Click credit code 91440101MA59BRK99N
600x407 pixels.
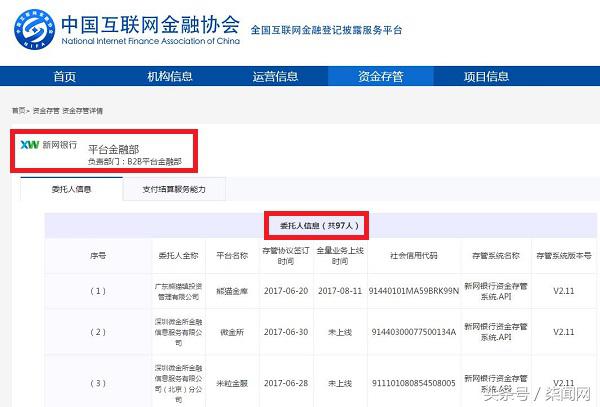click(x=414, y=291)
